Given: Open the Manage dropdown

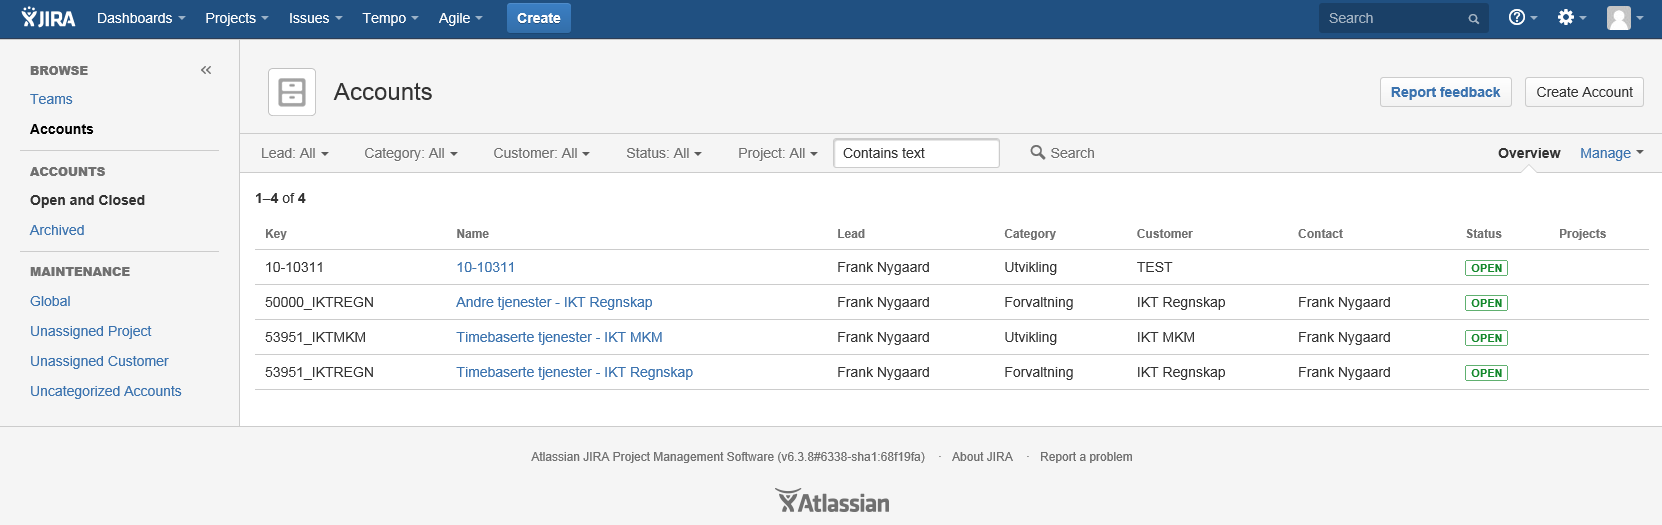Looking at the screenshot, I should tap(1612, 153).
